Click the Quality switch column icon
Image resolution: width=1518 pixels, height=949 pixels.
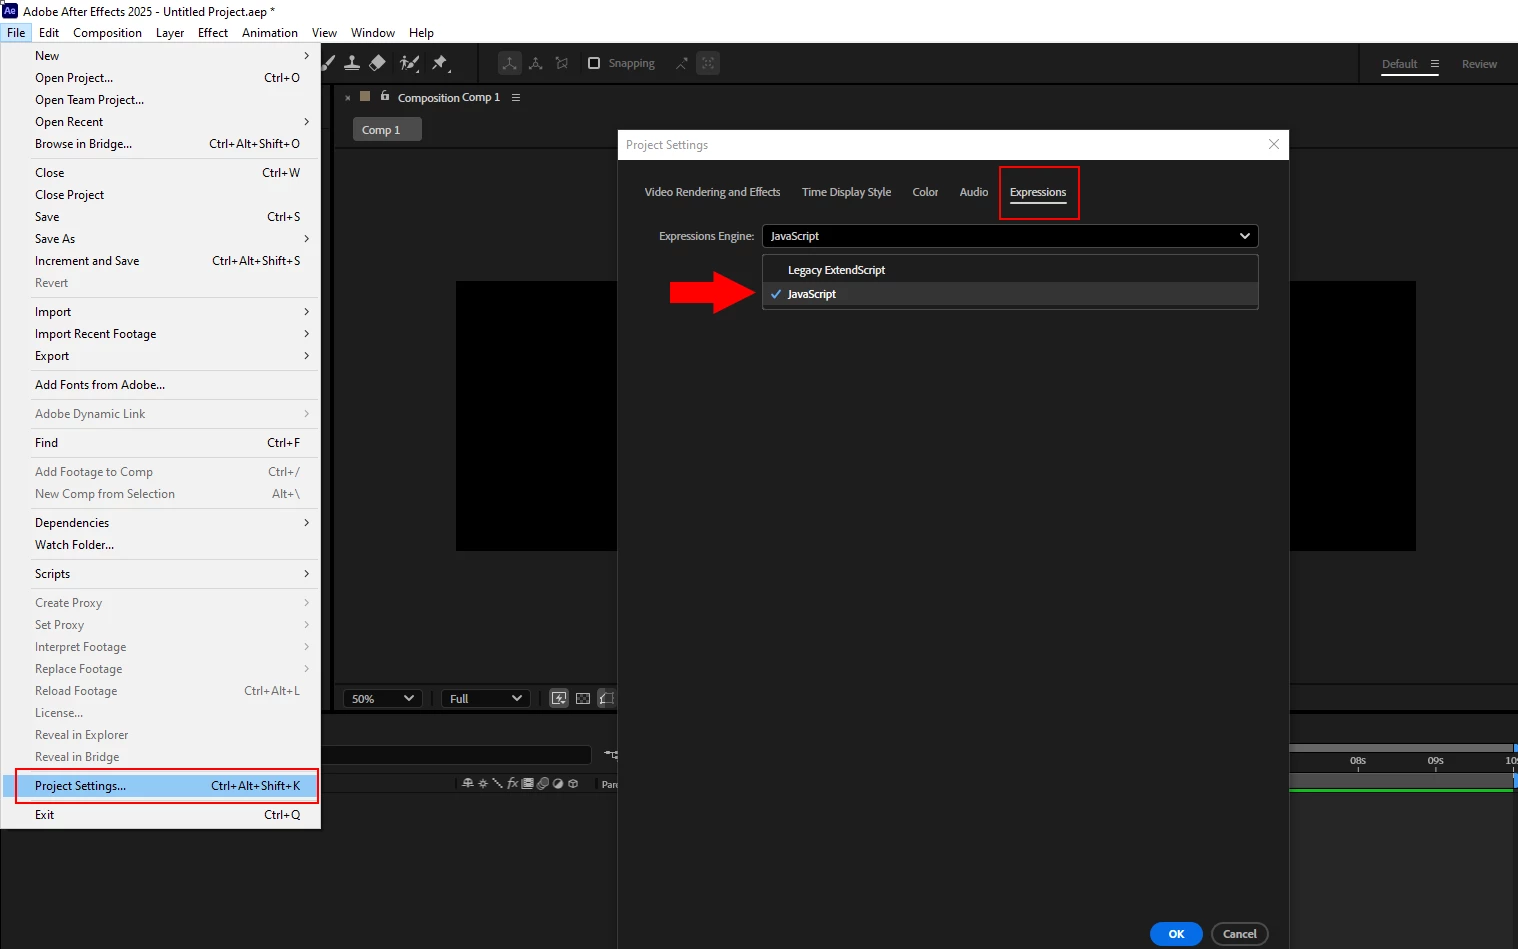click(x=497, y=784)
